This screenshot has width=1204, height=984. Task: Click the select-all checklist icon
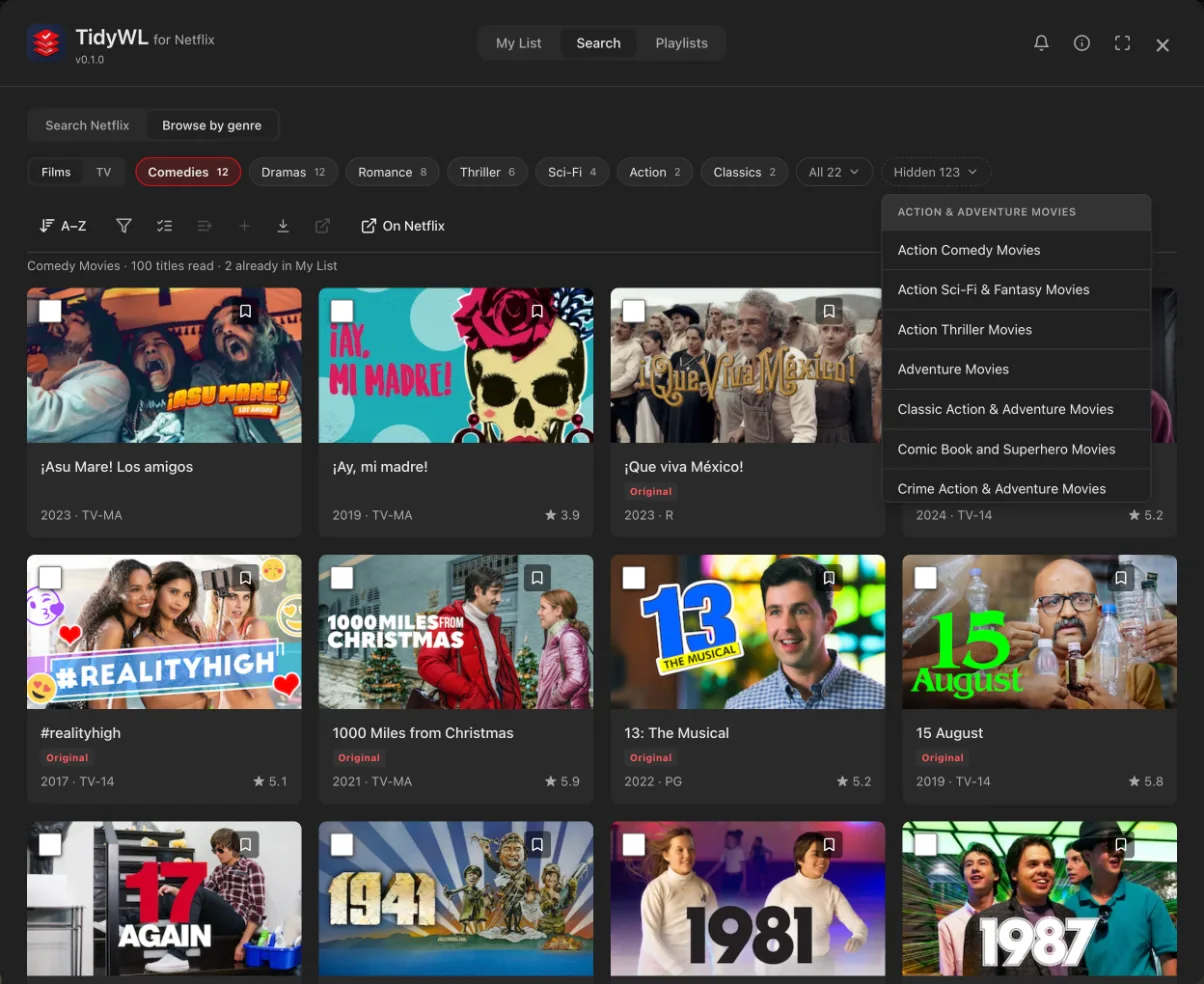point(165,226)
